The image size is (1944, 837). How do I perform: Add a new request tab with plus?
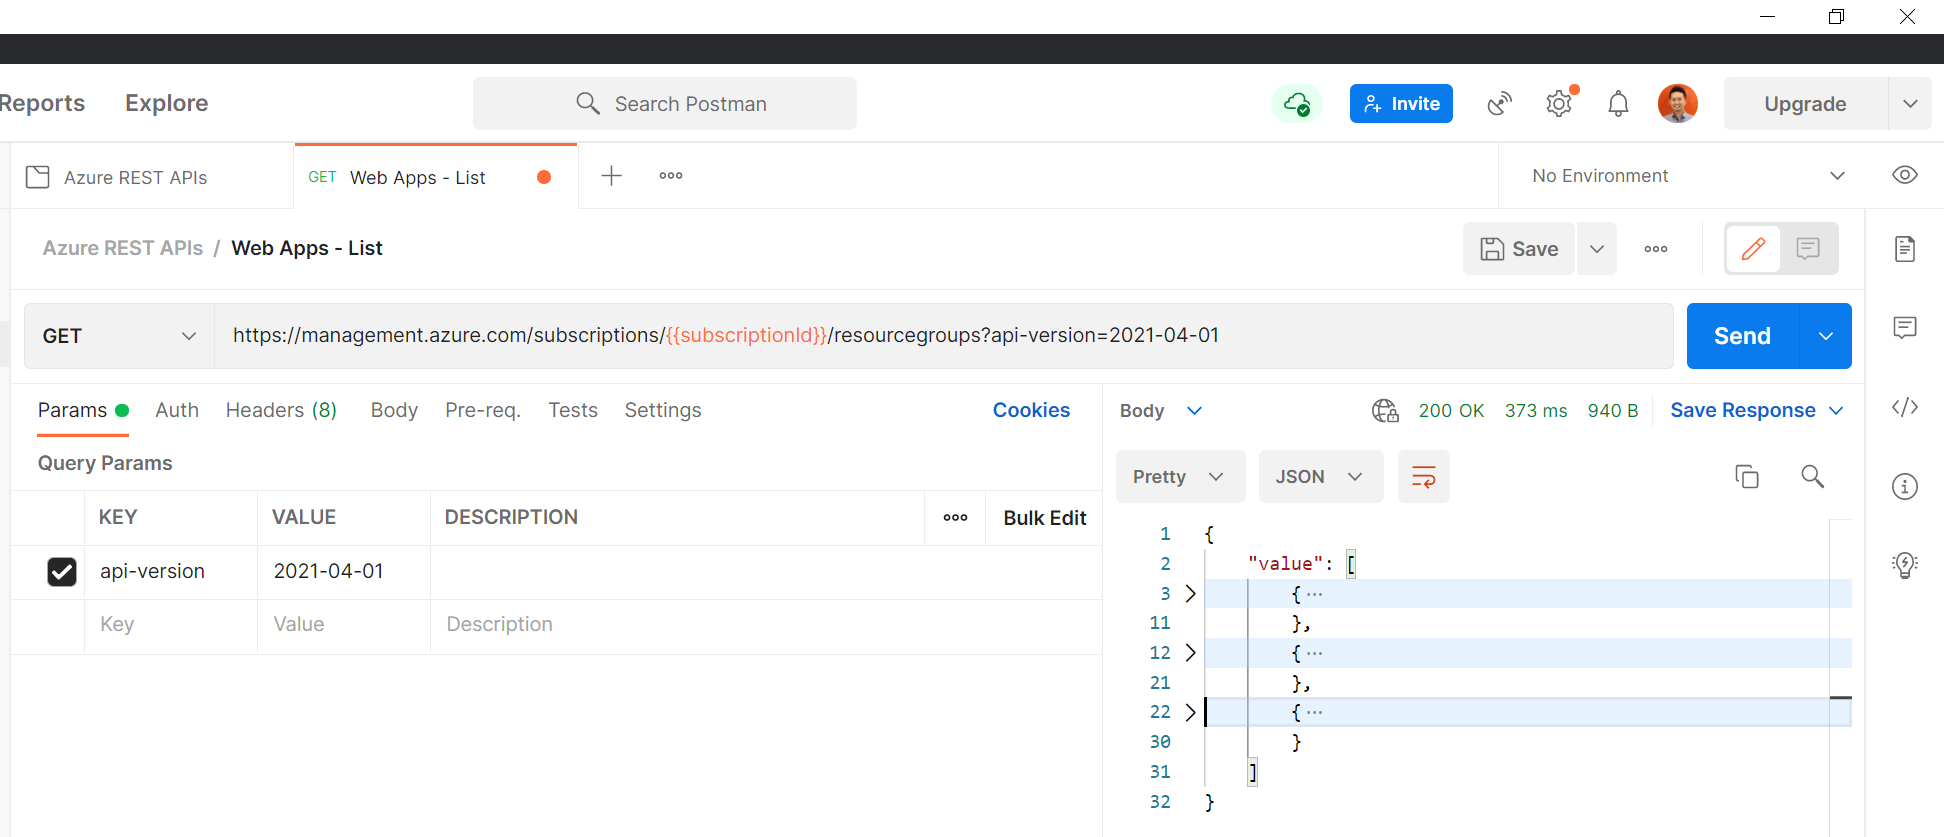coord(611,176)
